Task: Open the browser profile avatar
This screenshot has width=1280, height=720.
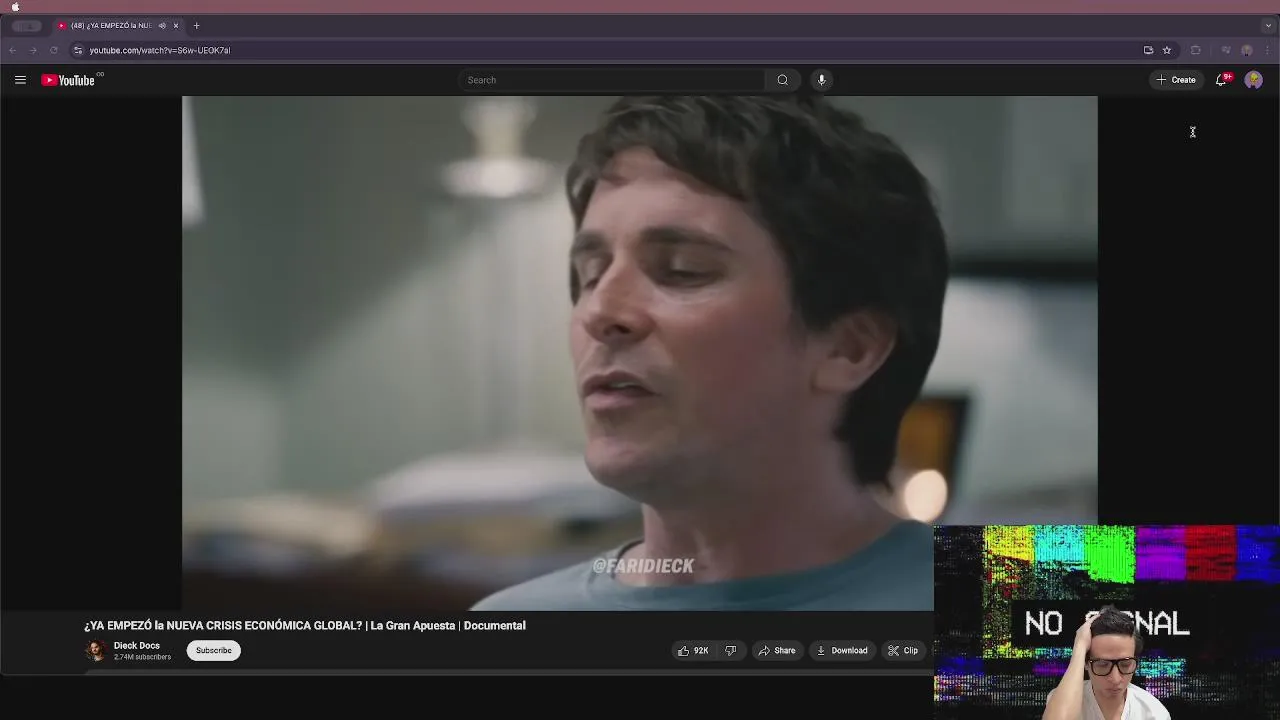Action: [x=1247, y=50]
